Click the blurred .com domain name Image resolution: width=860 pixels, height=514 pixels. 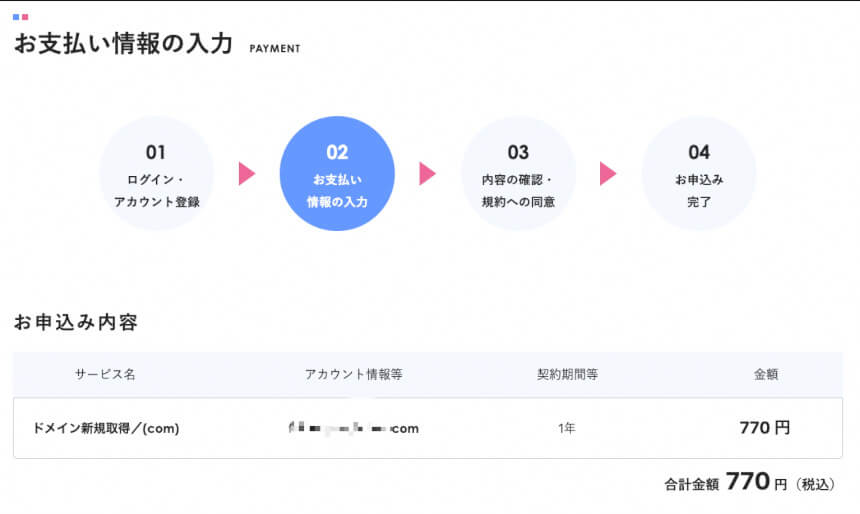pos(354,428)
